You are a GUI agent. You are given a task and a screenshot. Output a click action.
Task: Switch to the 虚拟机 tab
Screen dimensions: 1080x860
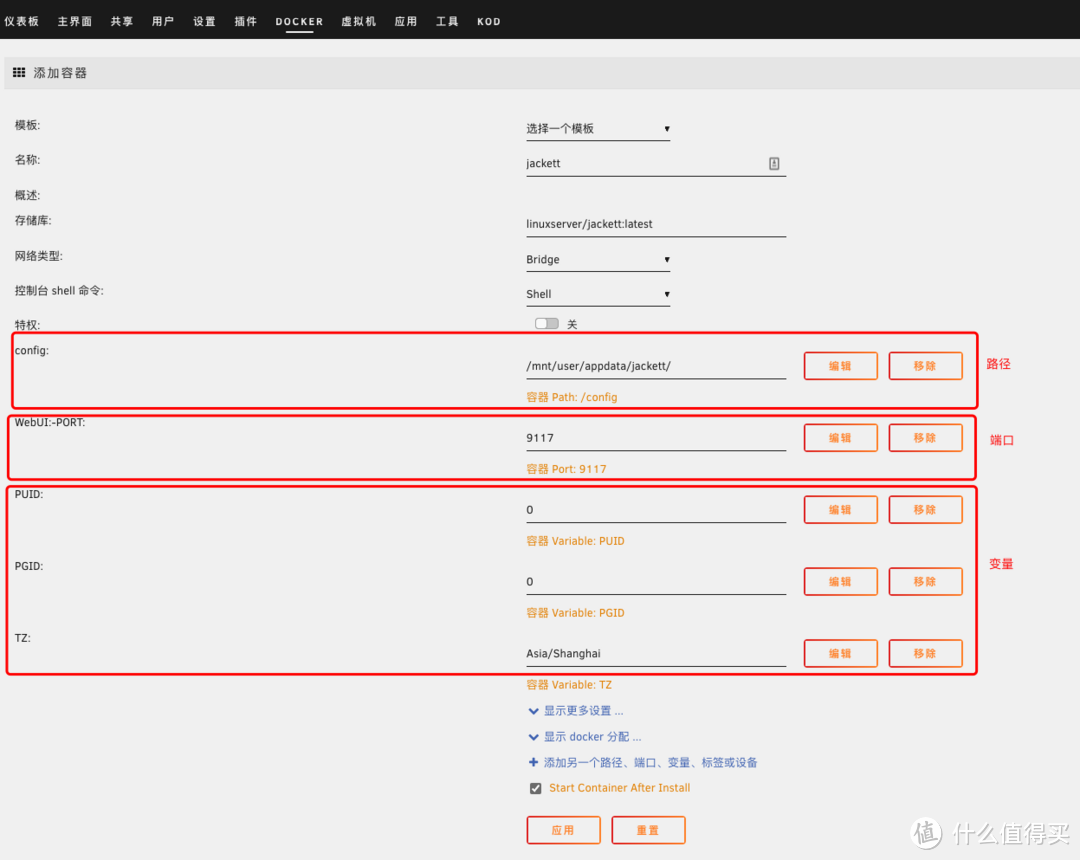click(358, 21)
